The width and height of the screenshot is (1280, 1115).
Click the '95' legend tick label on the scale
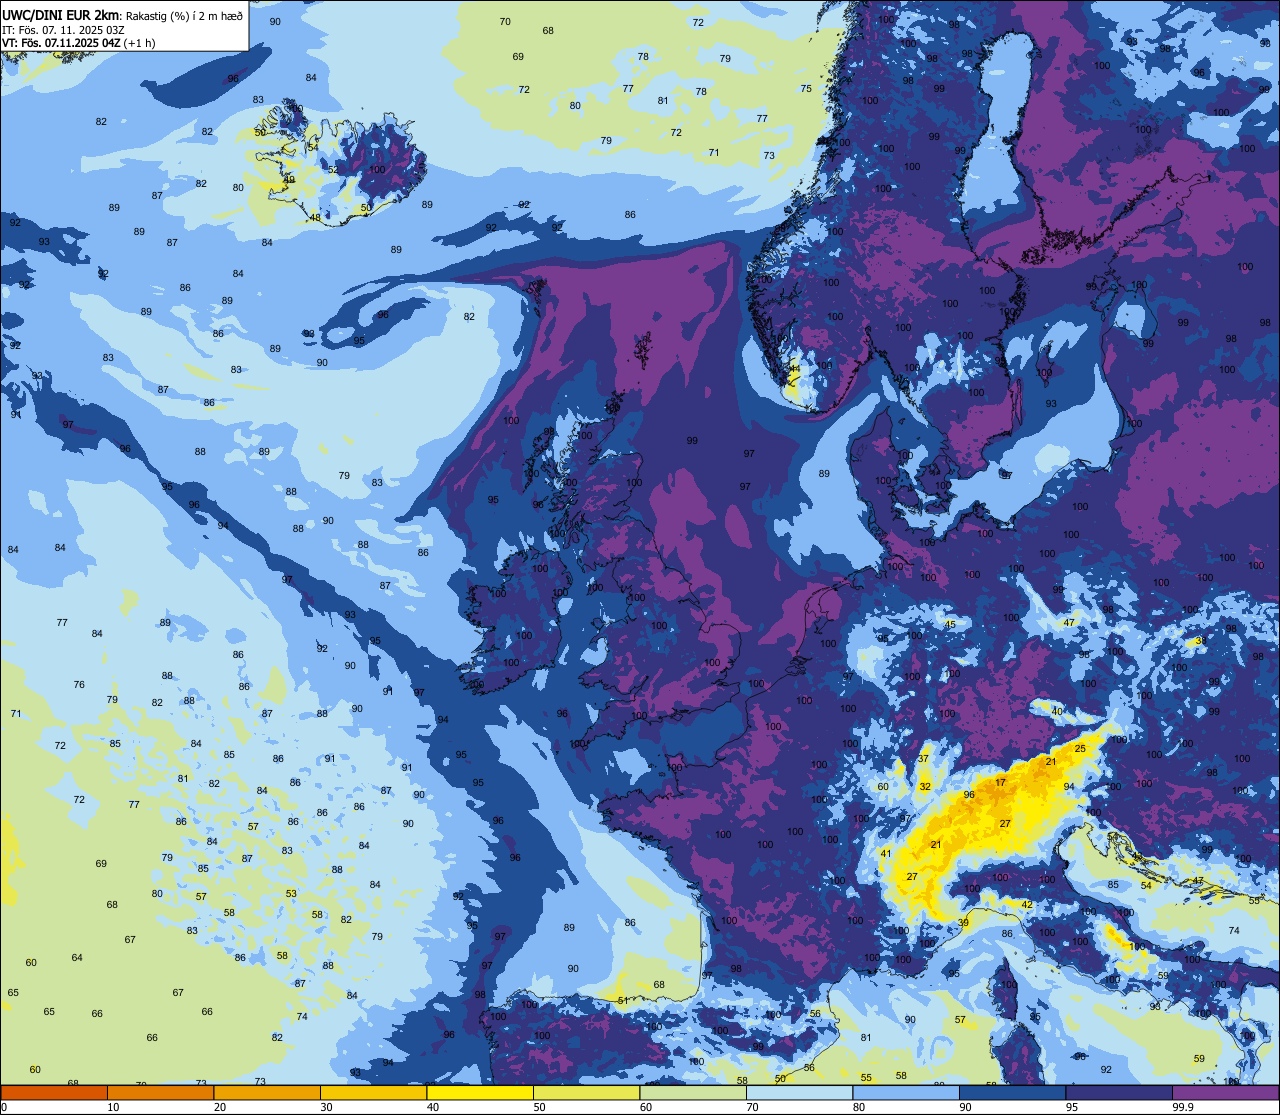[x=1071, y=1107]
